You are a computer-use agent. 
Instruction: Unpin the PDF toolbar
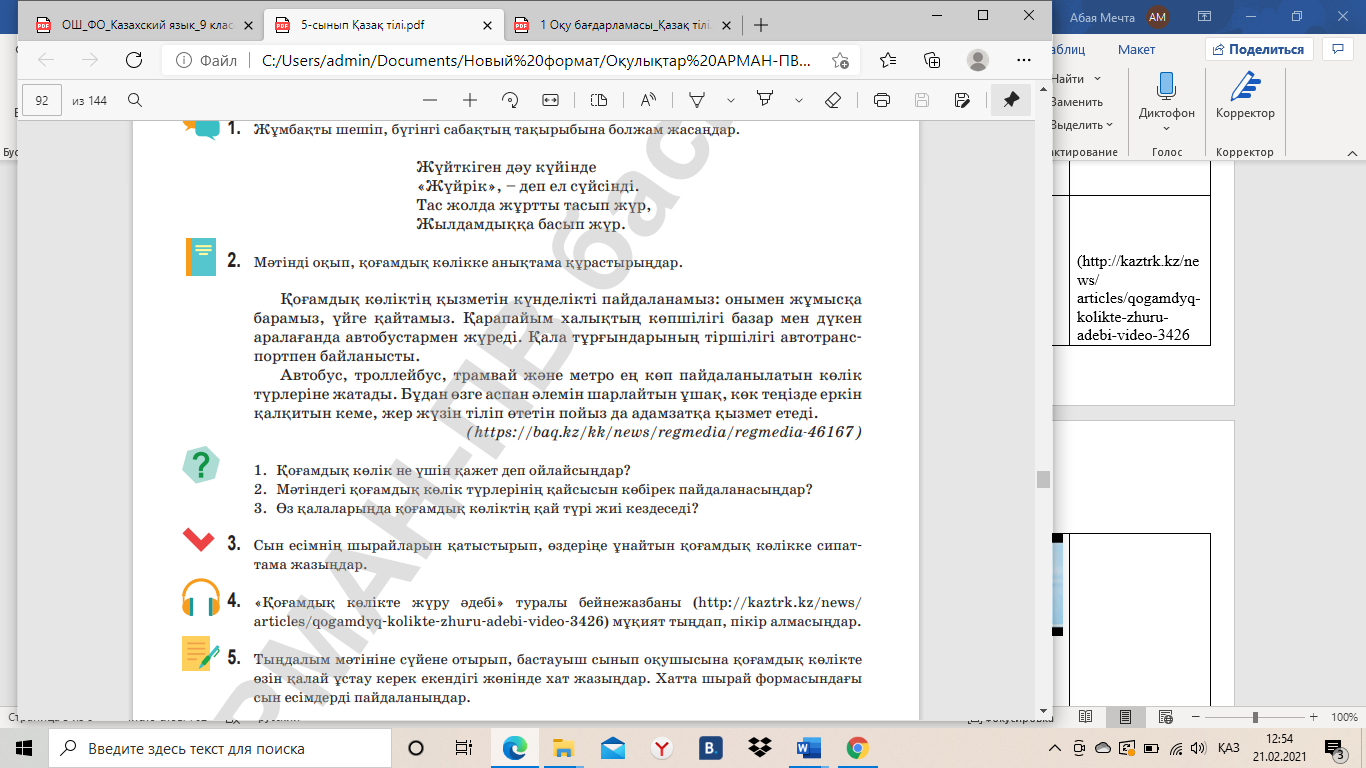point(1011,100)
